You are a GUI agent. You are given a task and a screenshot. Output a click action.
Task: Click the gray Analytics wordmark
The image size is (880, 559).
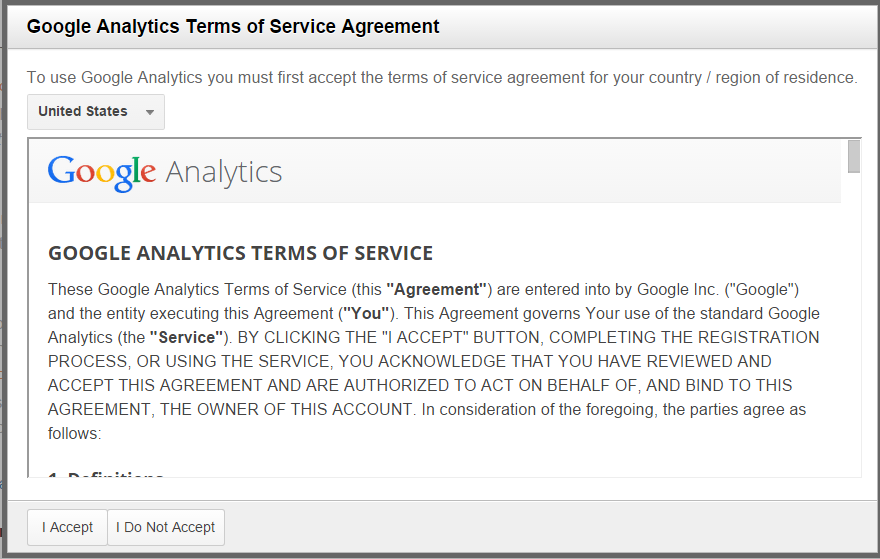coord(223,173)
